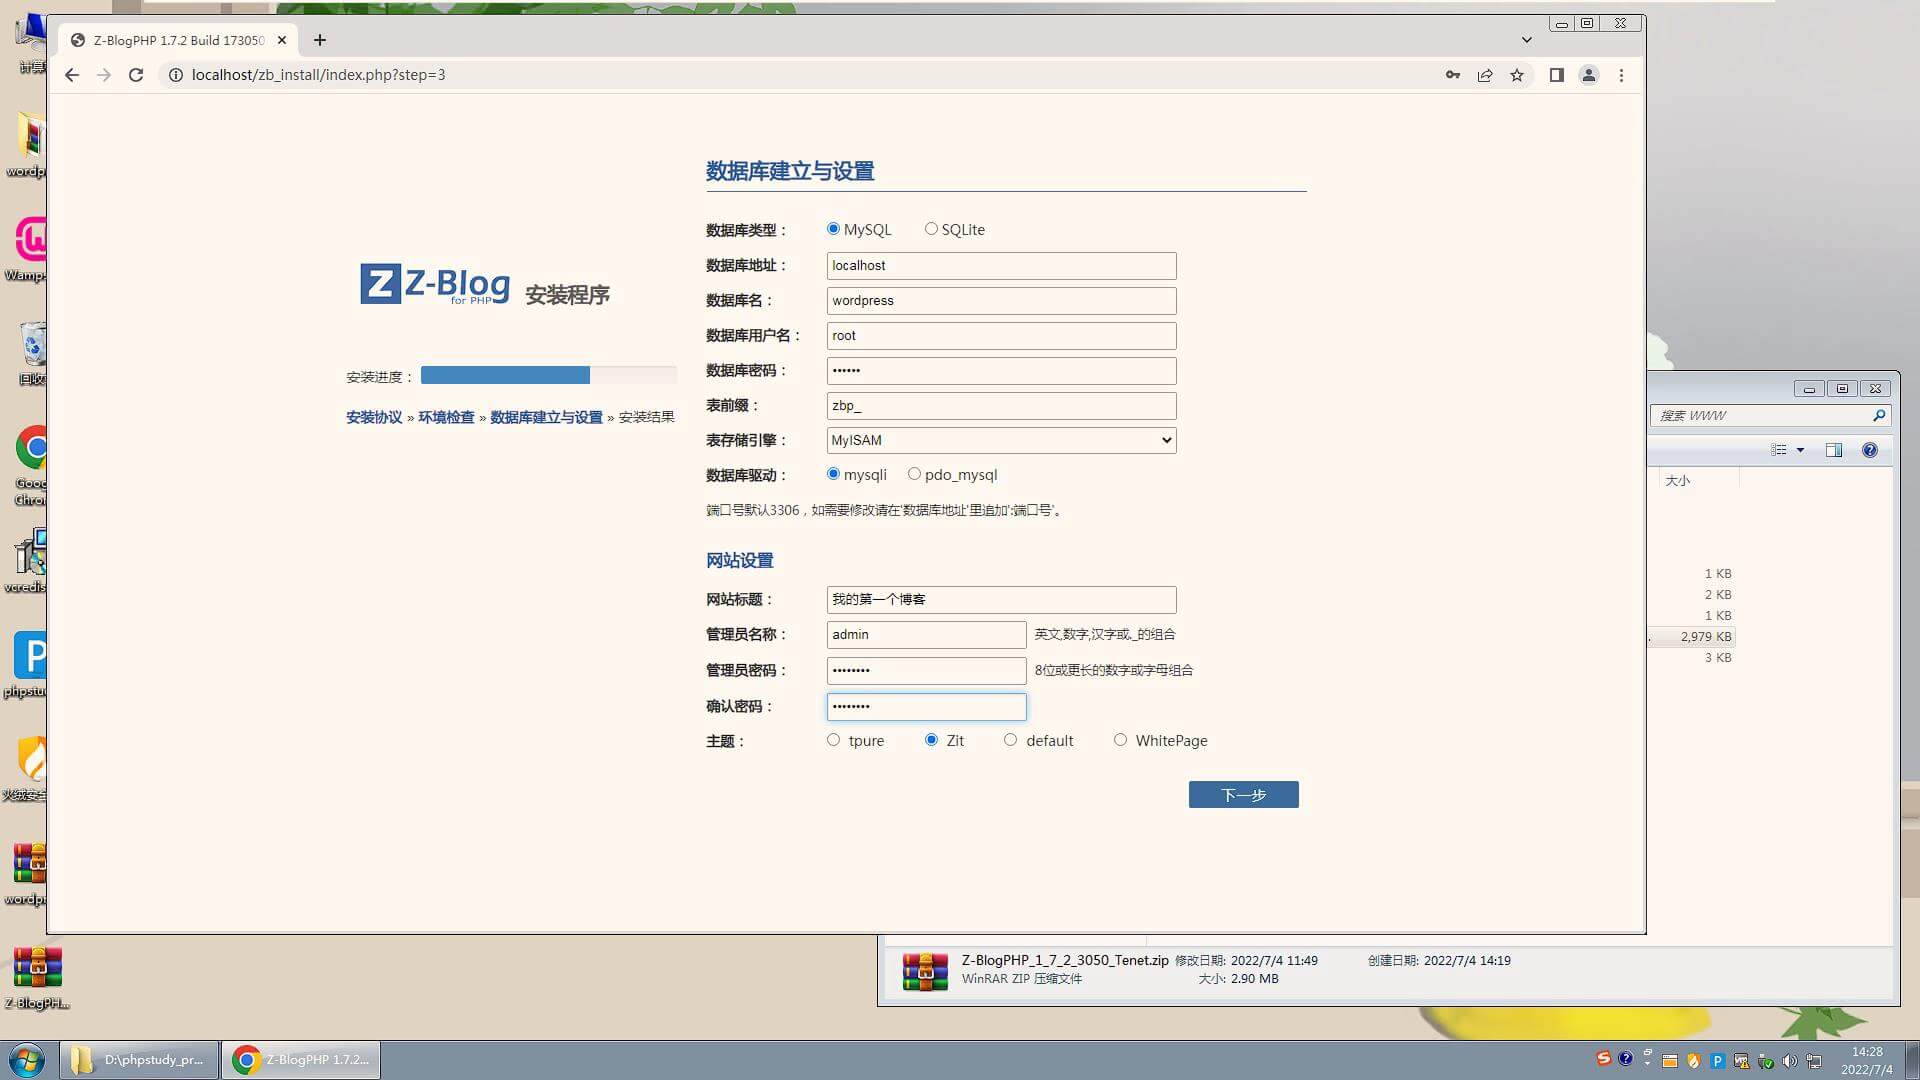The height and width of the screenshot is (1080, 1920).
Task: Open a new browser tab
Action: point(319,40)
